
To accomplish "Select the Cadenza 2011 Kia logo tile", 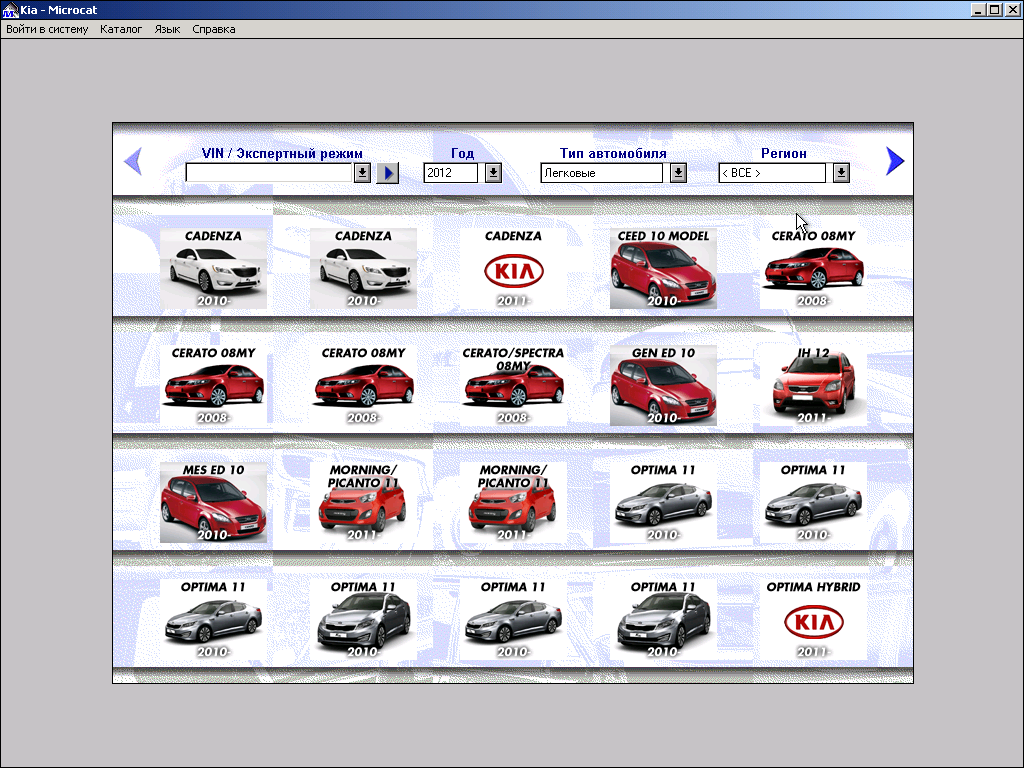I will click(513, 269).
